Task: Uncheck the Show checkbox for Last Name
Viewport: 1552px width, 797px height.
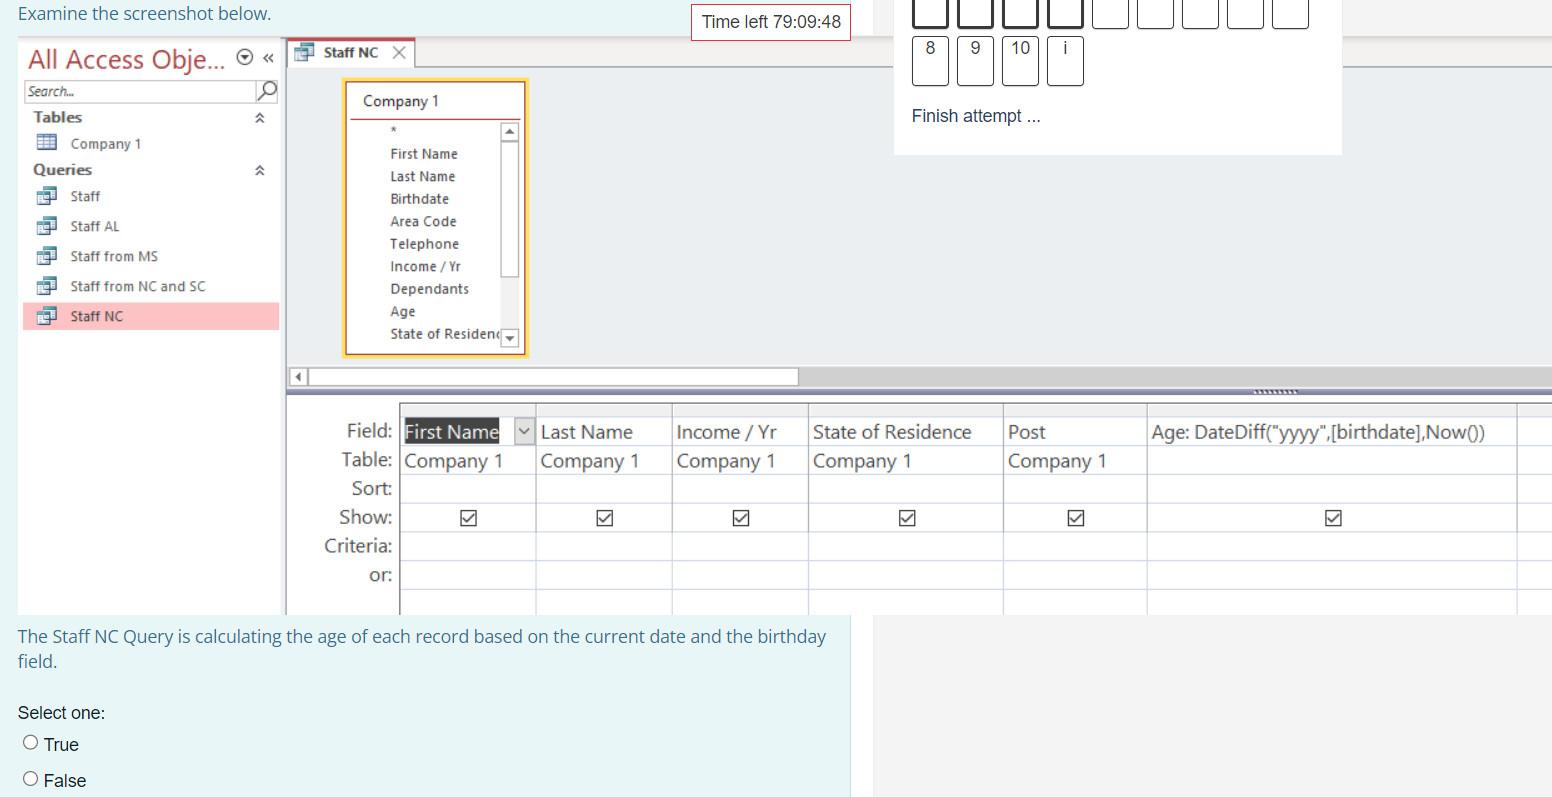Action: pyautogui.click(x=604, y=517)
